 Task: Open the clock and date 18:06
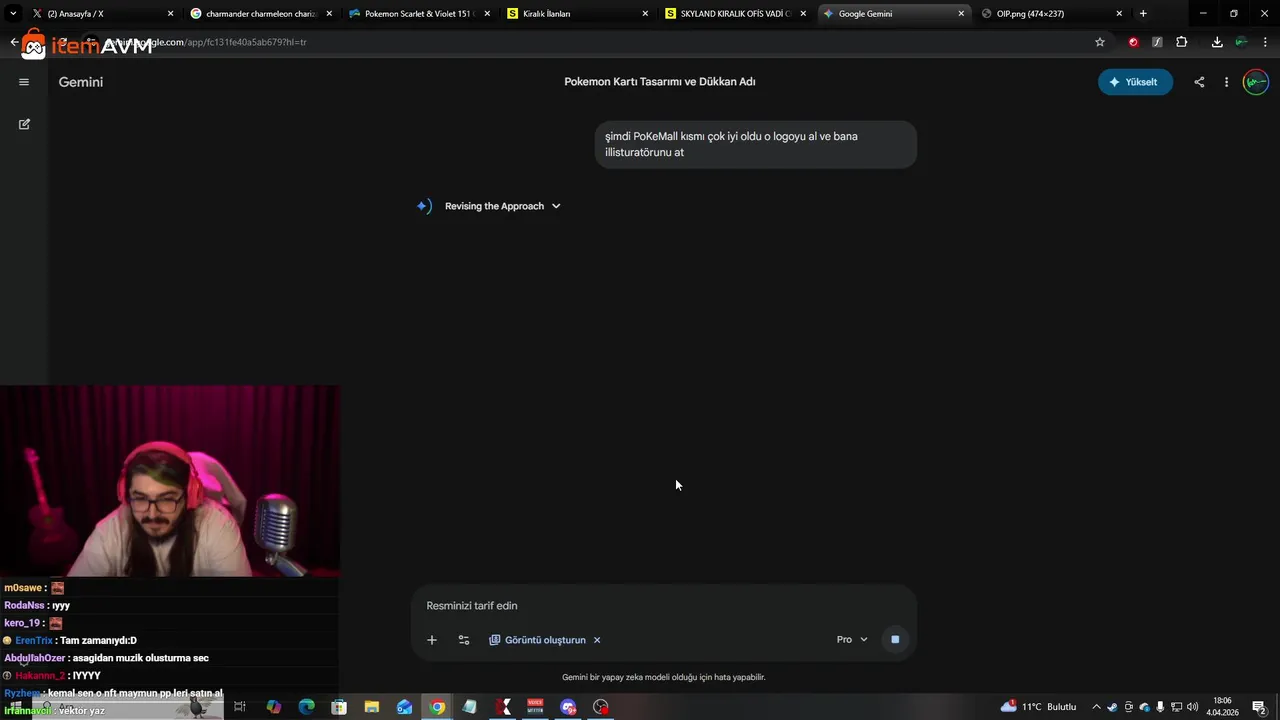coord(1222,707)
